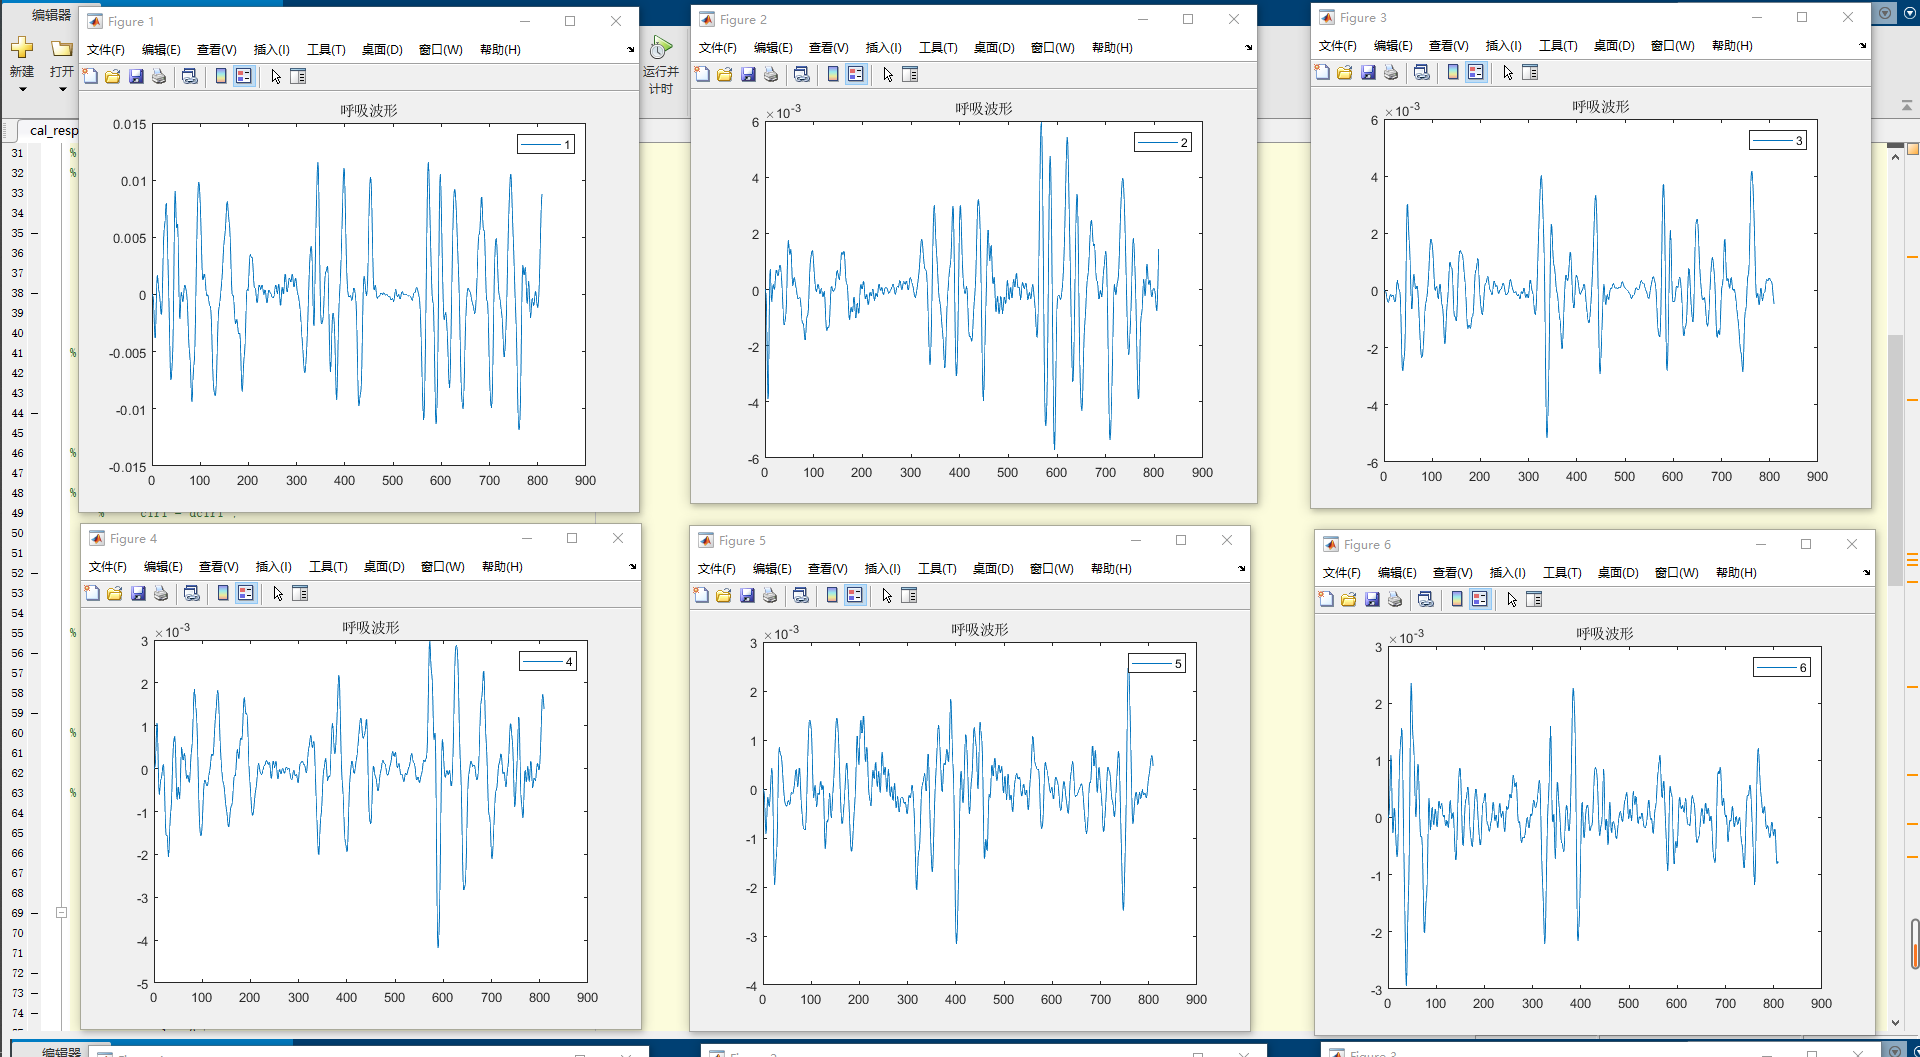Click Open File icon in Figure 4 toolbar
This screenshot has height=1057, width=1920.
click(x=115, y=593)
